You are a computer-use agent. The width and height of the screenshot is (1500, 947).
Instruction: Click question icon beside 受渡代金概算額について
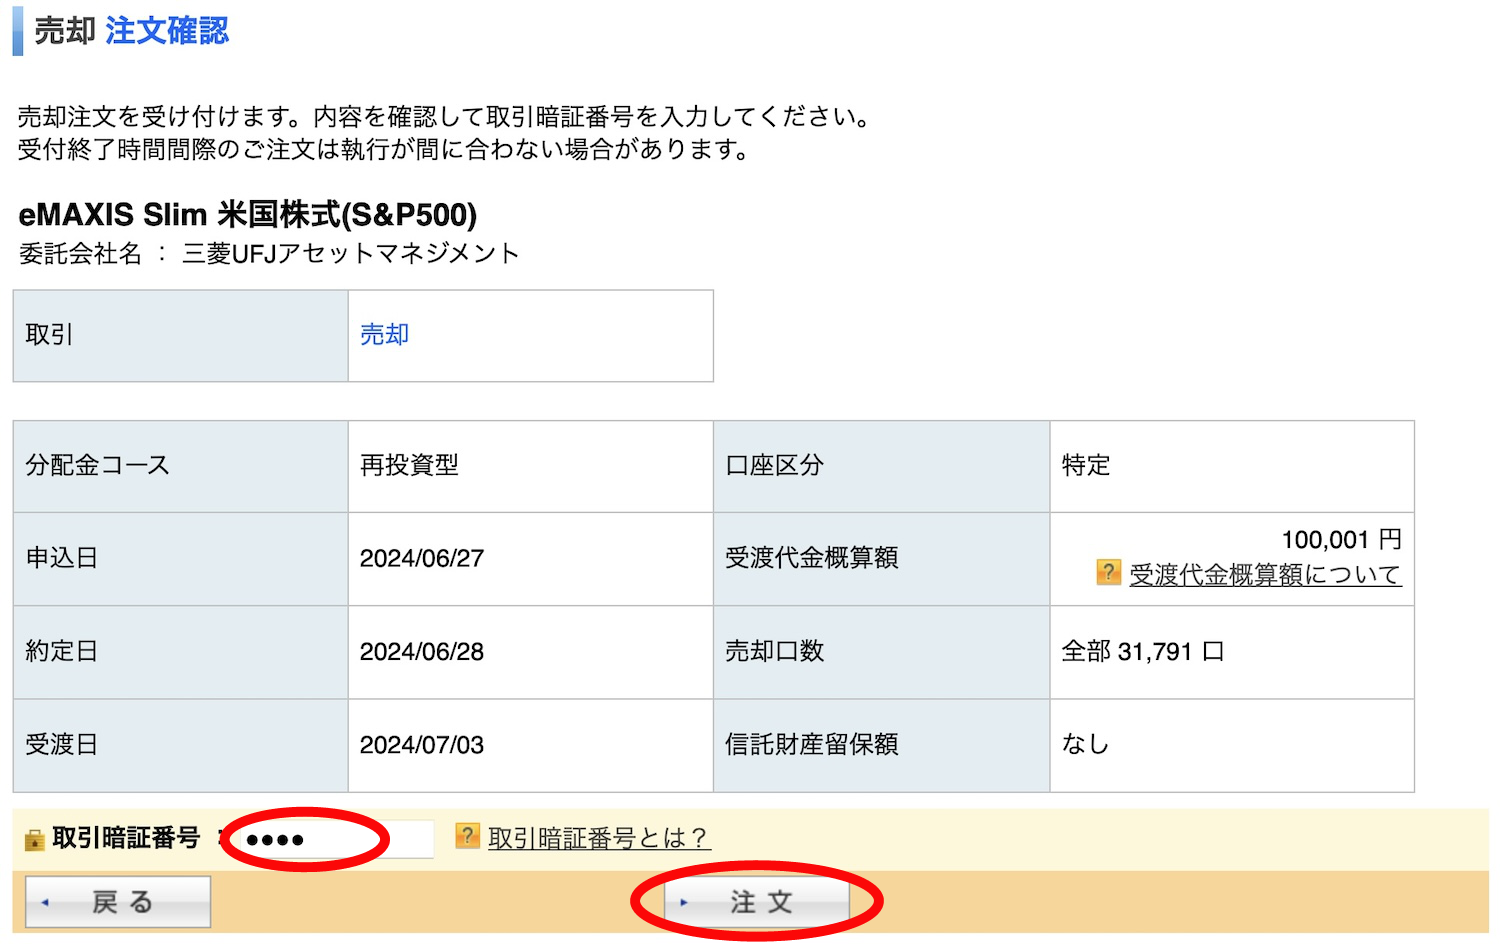click(1108, 573)
